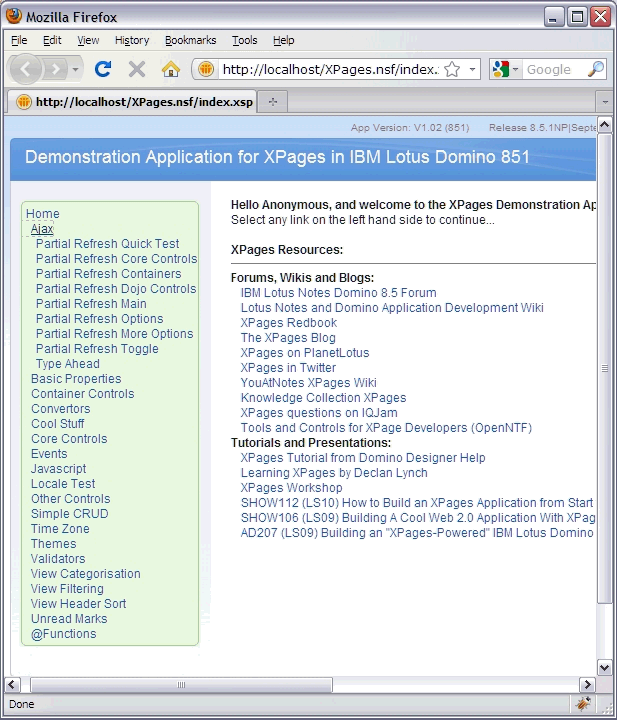Reload the current page
The image size is (617, 720).
[103, 69]
